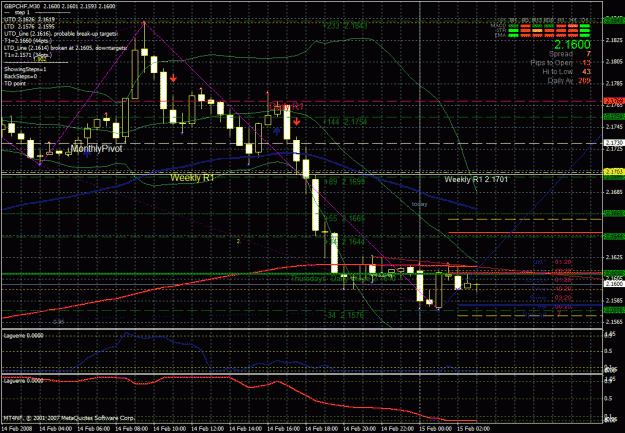The width and height of the screenshot is (625, 433).
Task: Click the red price tag near 2.1765 on axis
Action: click(x=614, y=101)
